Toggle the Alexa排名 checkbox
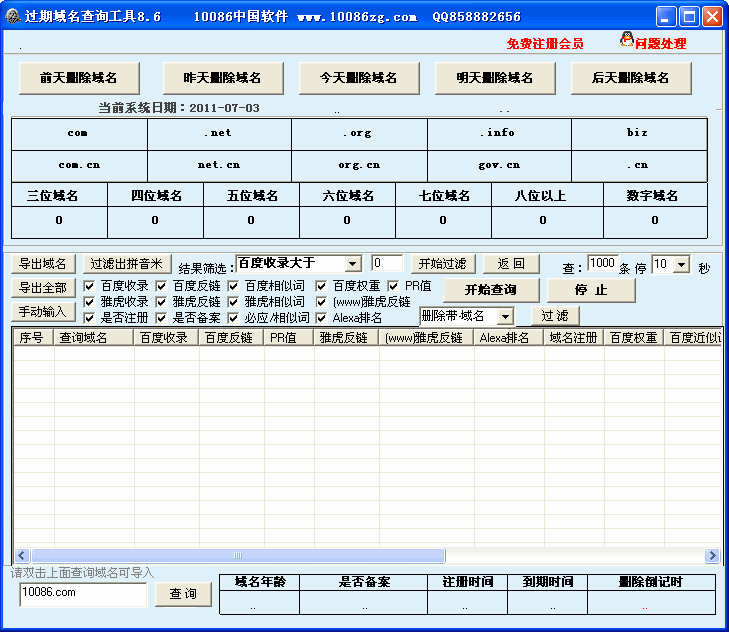This screenshot has width=729, height=632. point(321,318)
